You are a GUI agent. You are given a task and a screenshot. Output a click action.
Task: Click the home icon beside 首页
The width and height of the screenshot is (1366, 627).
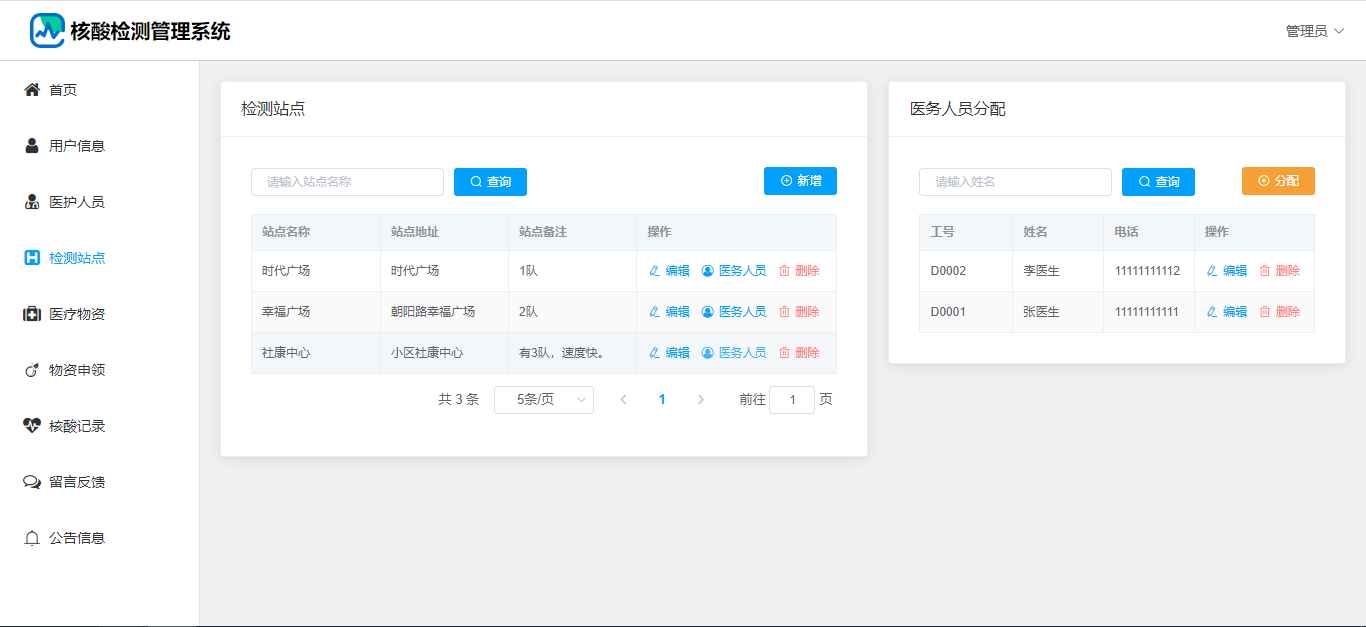[32, 90]
